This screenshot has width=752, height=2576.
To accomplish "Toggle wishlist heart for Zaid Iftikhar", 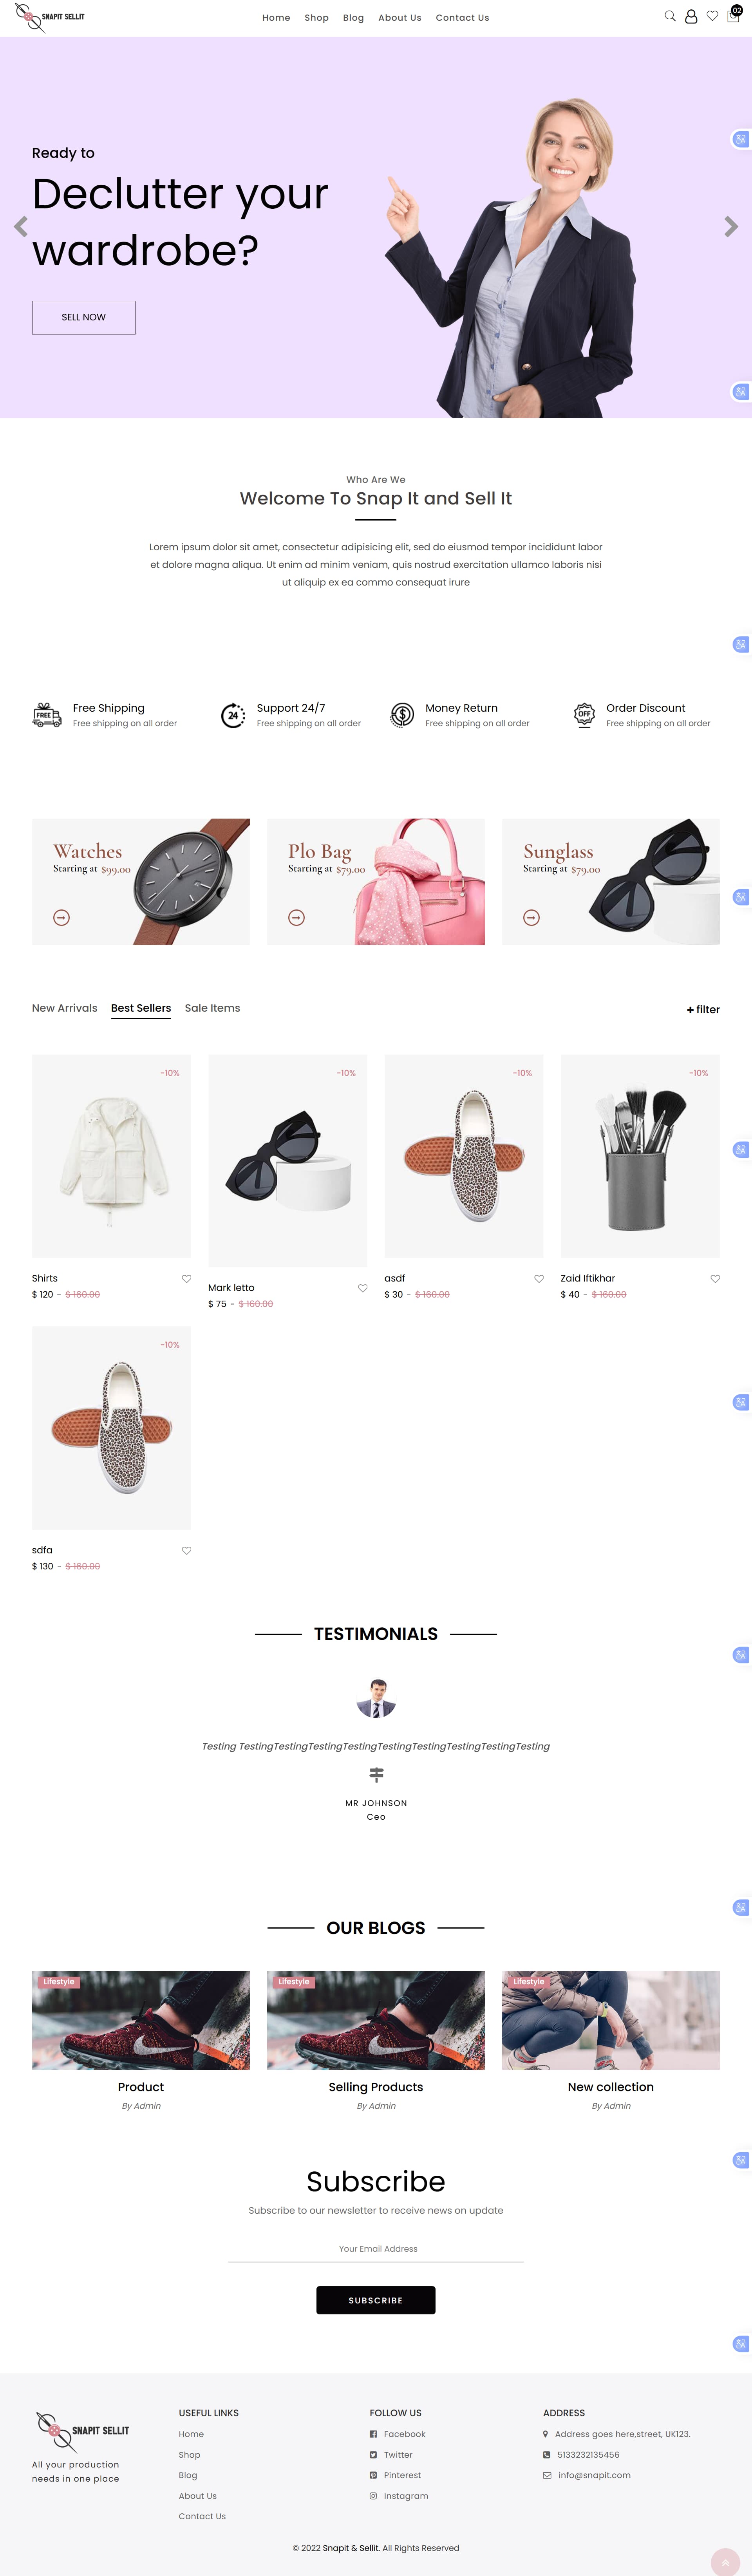I will (x=715, y=1278).
